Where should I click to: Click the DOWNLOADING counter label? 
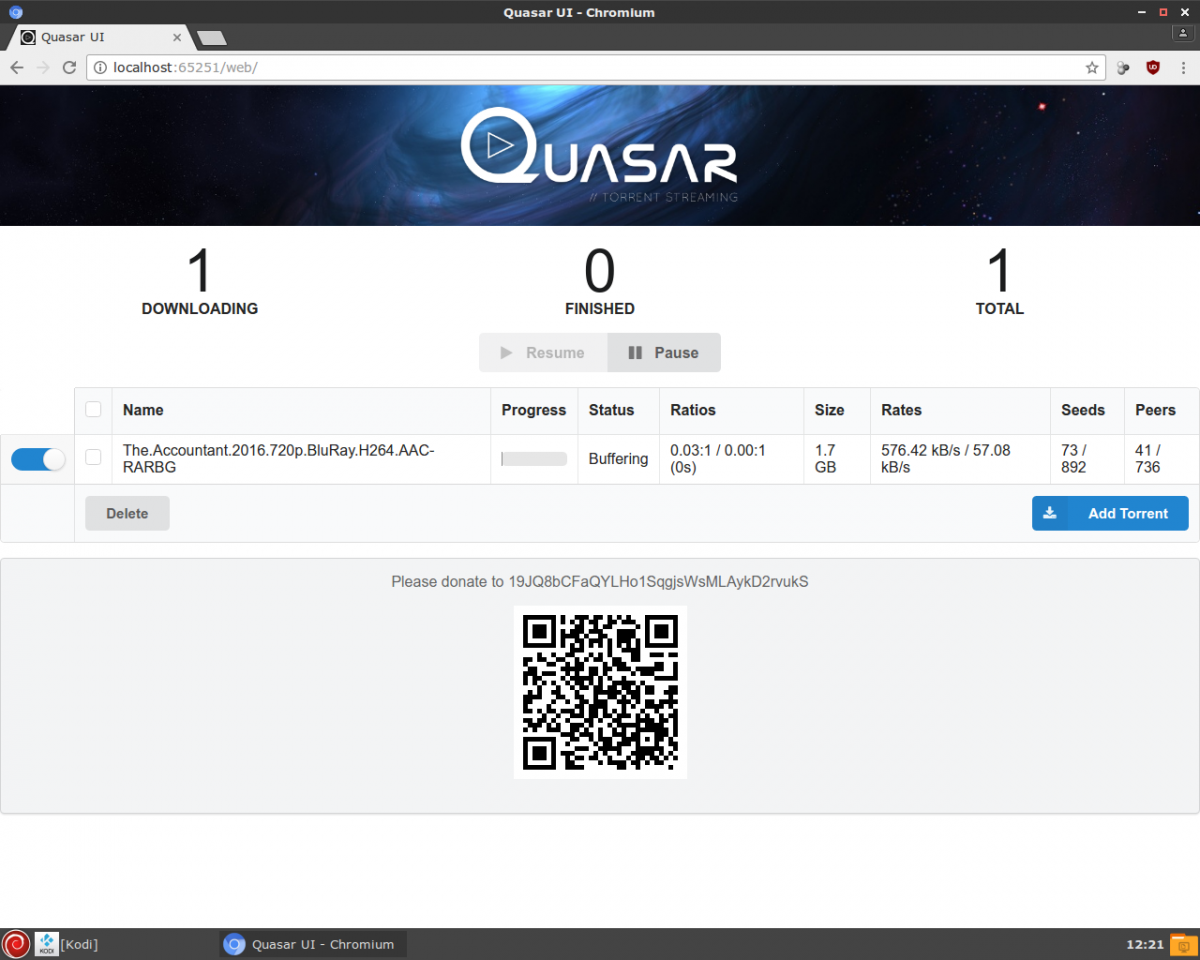pos(200,309)
